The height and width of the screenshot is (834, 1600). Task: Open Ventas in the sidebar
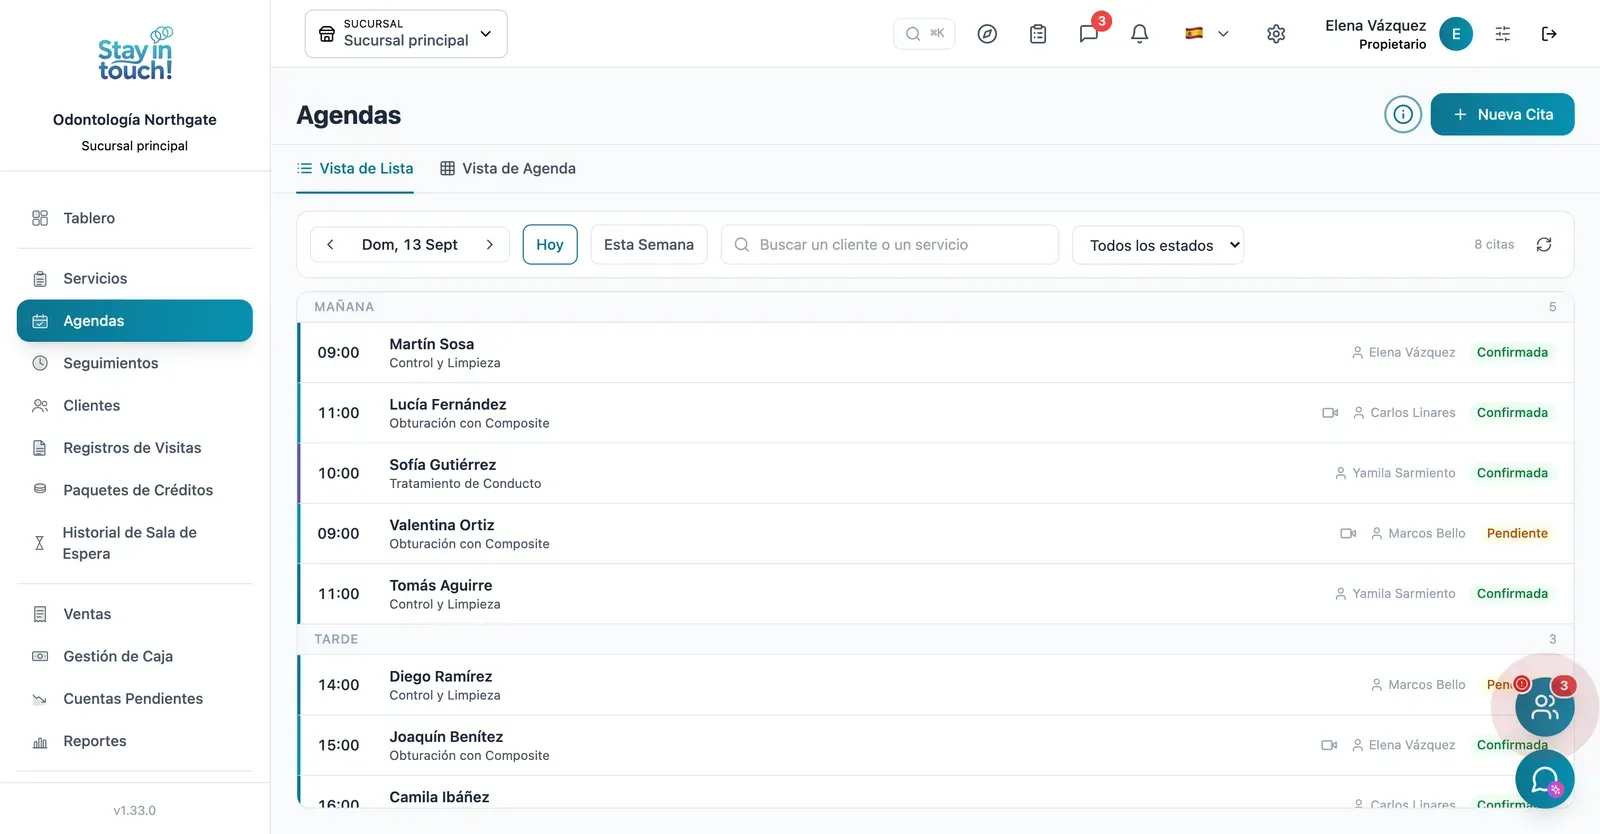coord(135,614)
